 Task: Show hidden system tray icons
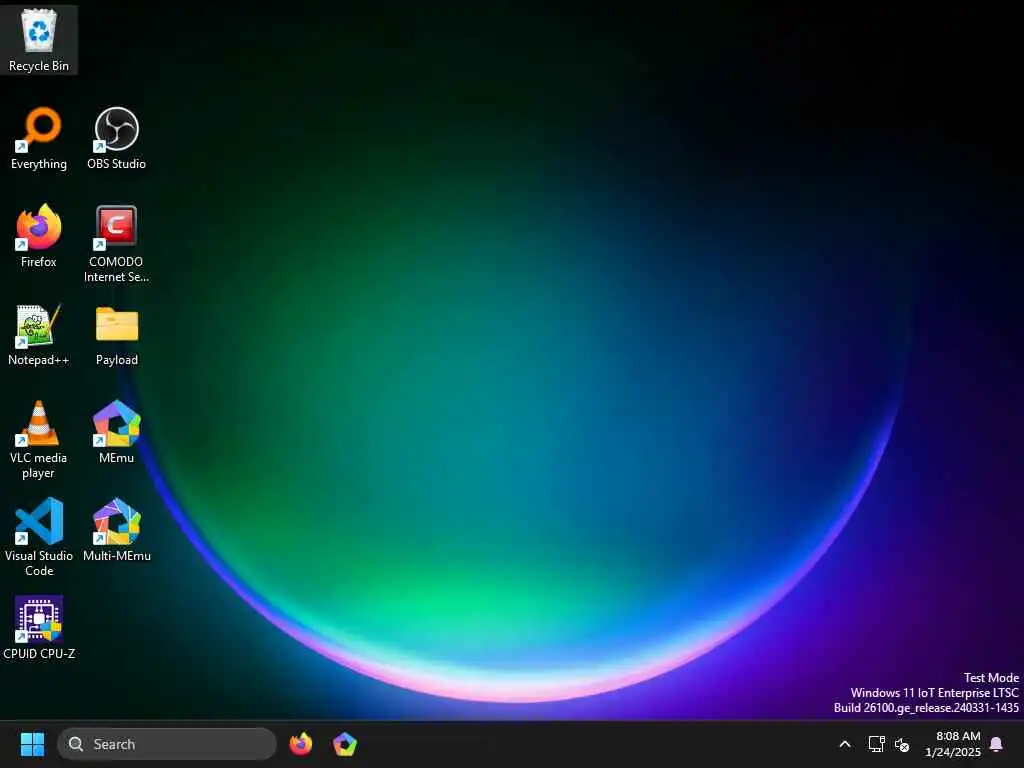[844, 744]
